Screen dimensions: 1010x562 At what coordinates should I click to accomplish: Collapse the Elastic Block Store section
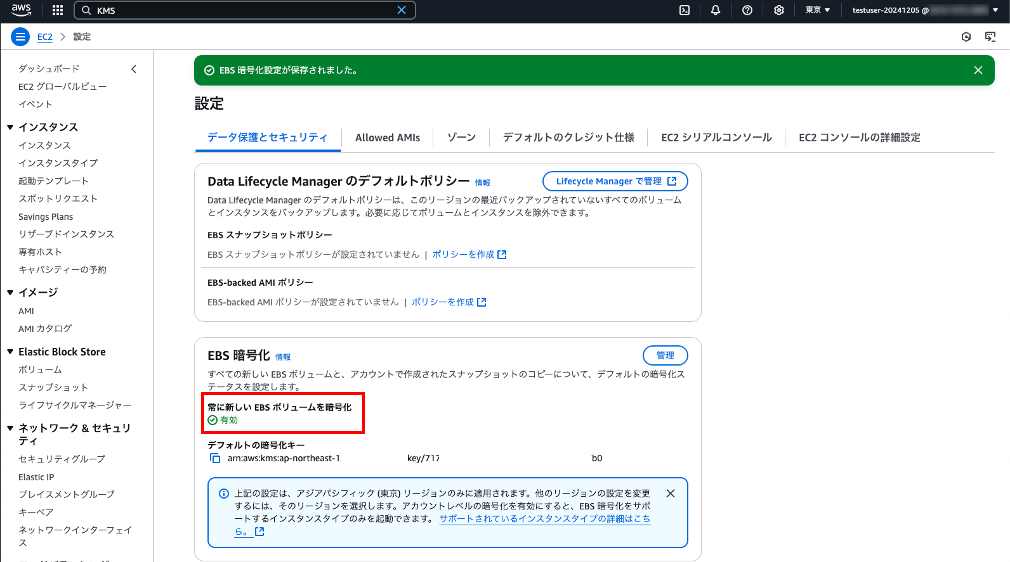pos(10,352)
